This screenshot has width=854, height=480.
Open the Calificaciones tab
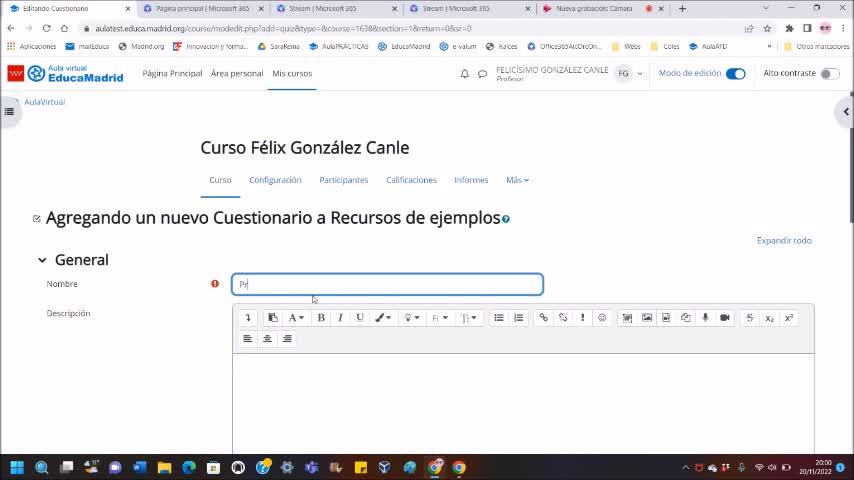click(411, 180)
